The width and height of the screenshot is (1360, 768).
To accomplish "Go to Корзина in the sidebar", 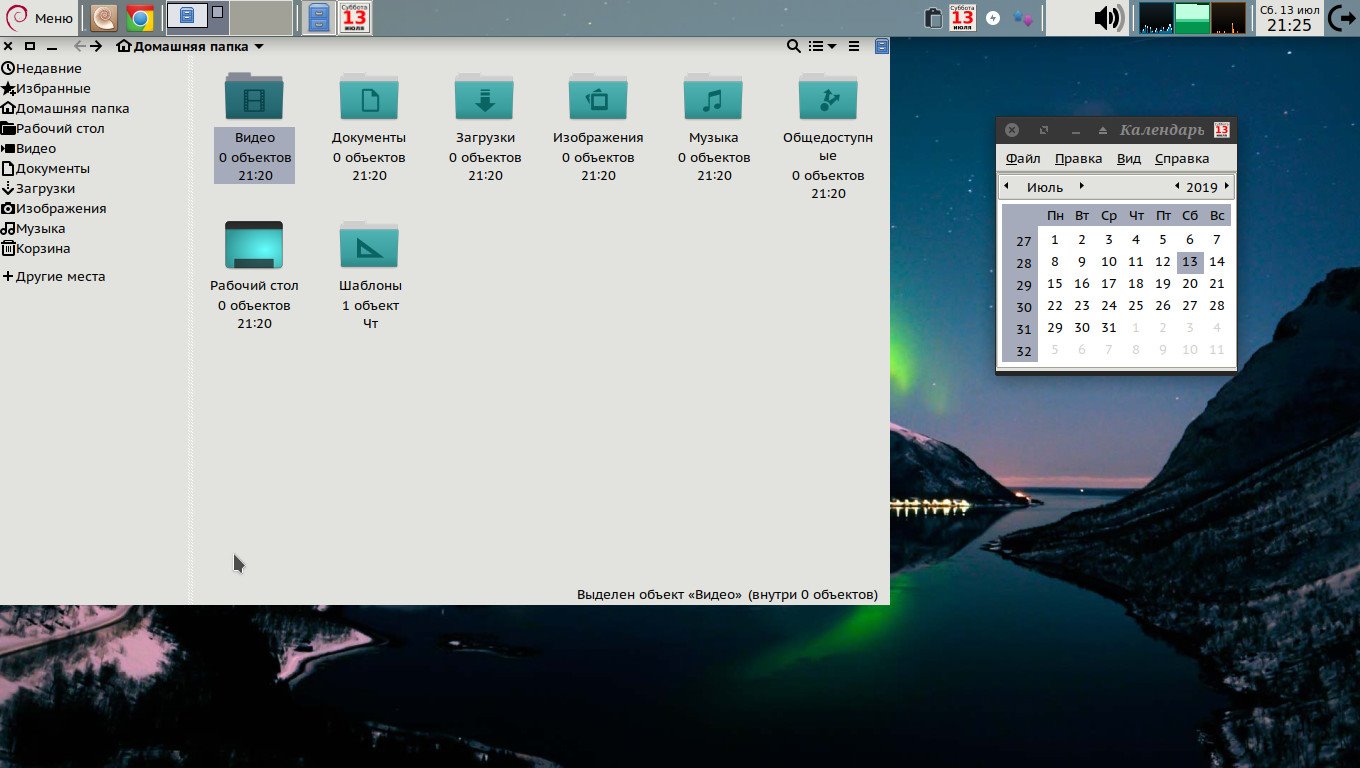I will (42, 248).
